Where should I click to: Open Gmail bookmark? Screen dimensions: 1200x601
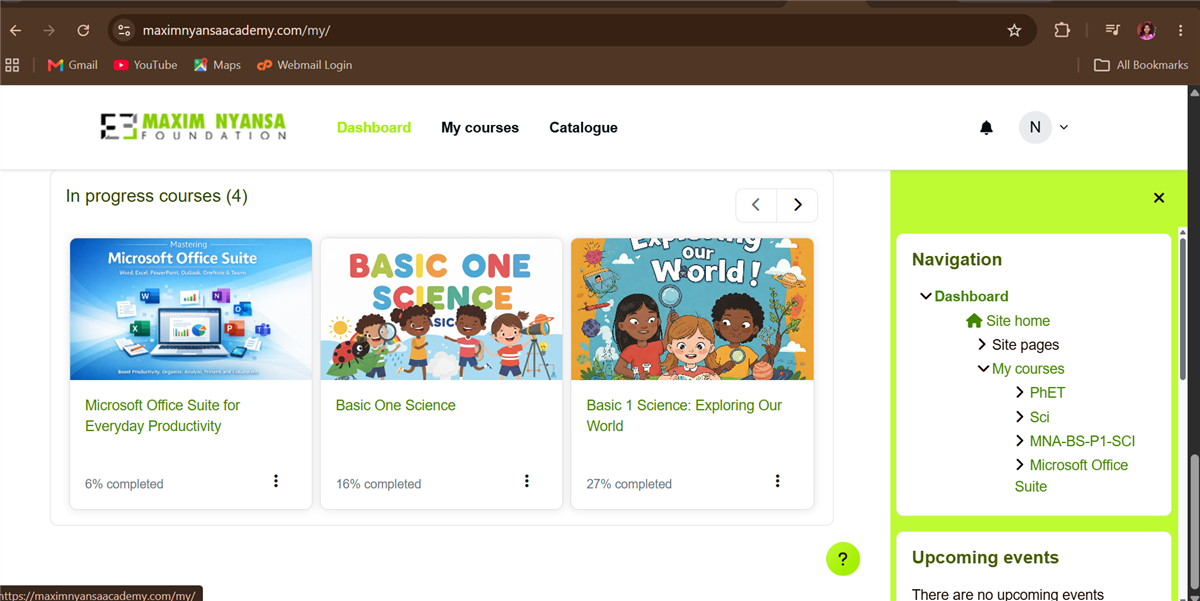pyautogui.click(x=73, y=65)
